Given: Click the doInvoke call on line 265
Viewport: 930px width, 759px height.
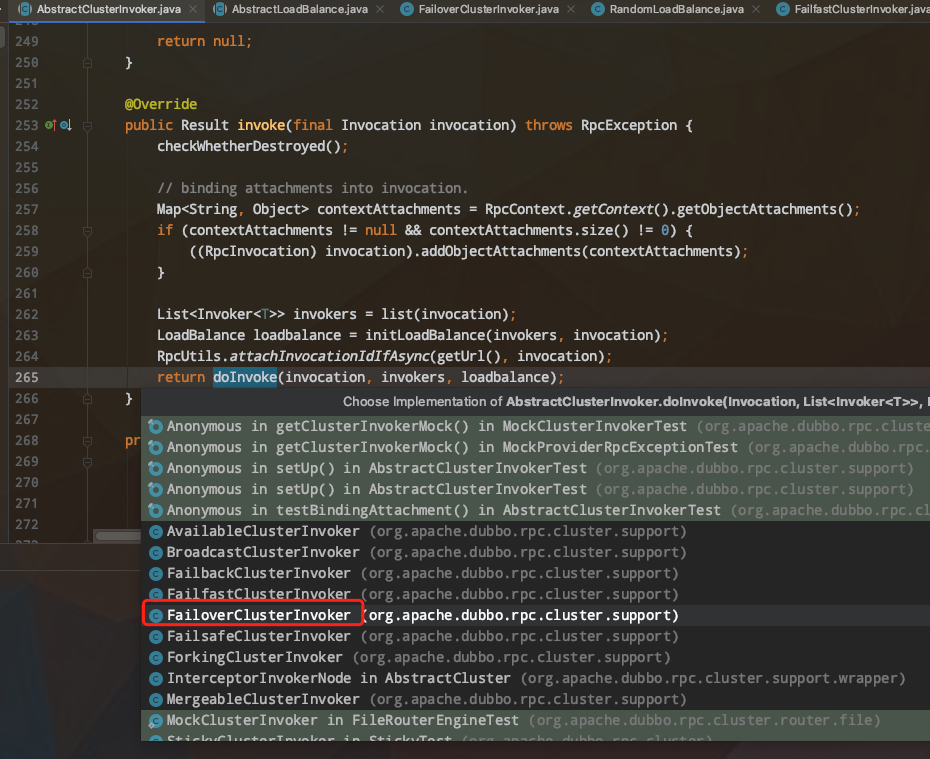Looking at the screenshot, I should coord(245,378).
